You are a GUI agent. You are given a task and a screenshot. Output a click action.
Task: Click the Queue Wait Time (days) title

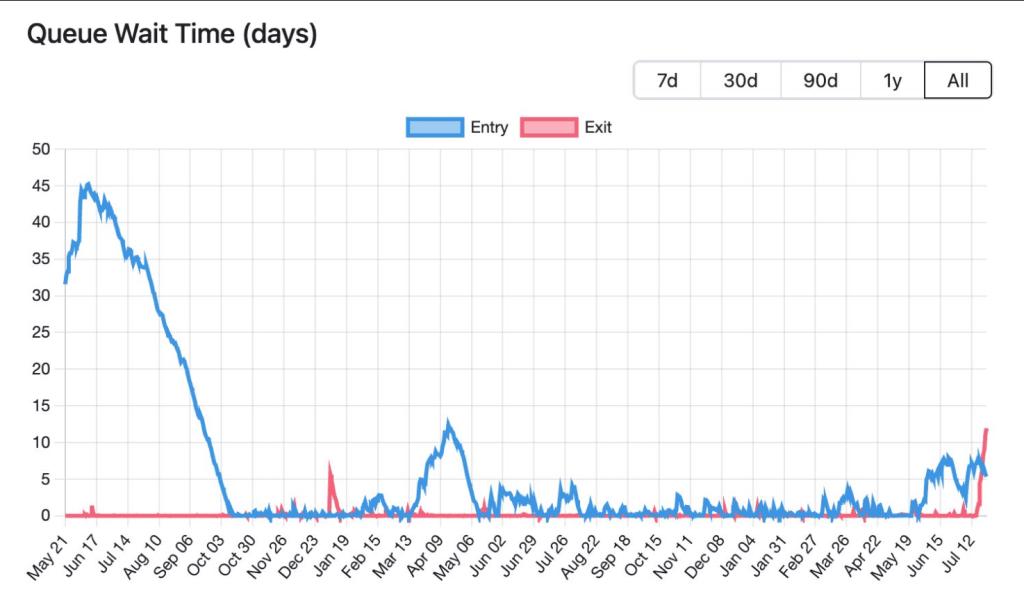tap(172, 34)
